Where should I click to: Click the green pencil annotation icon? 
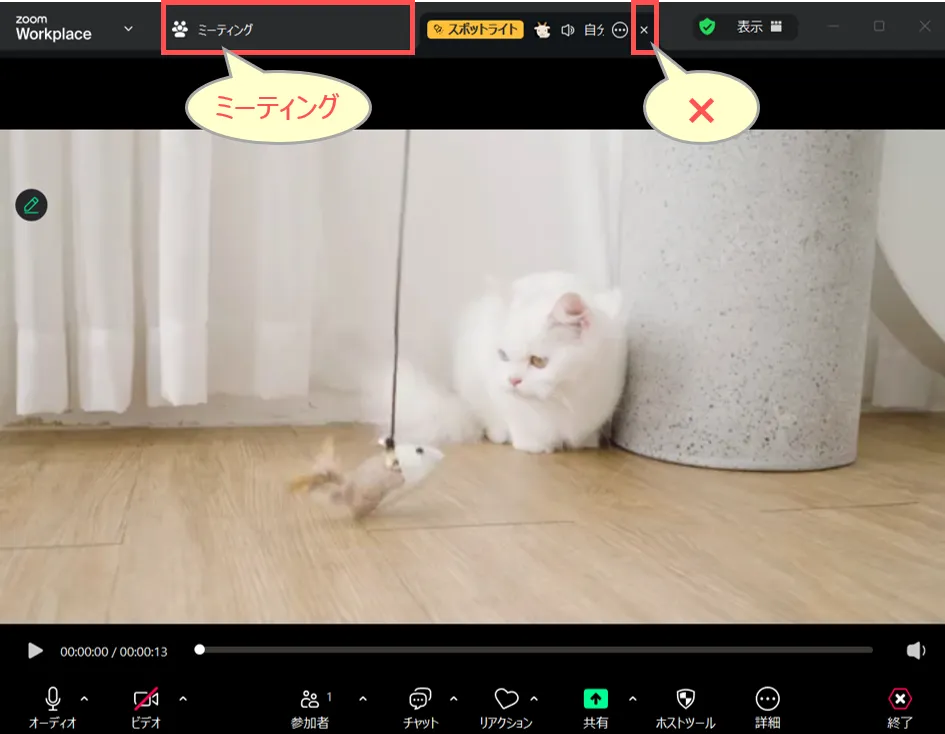(31, 205)
